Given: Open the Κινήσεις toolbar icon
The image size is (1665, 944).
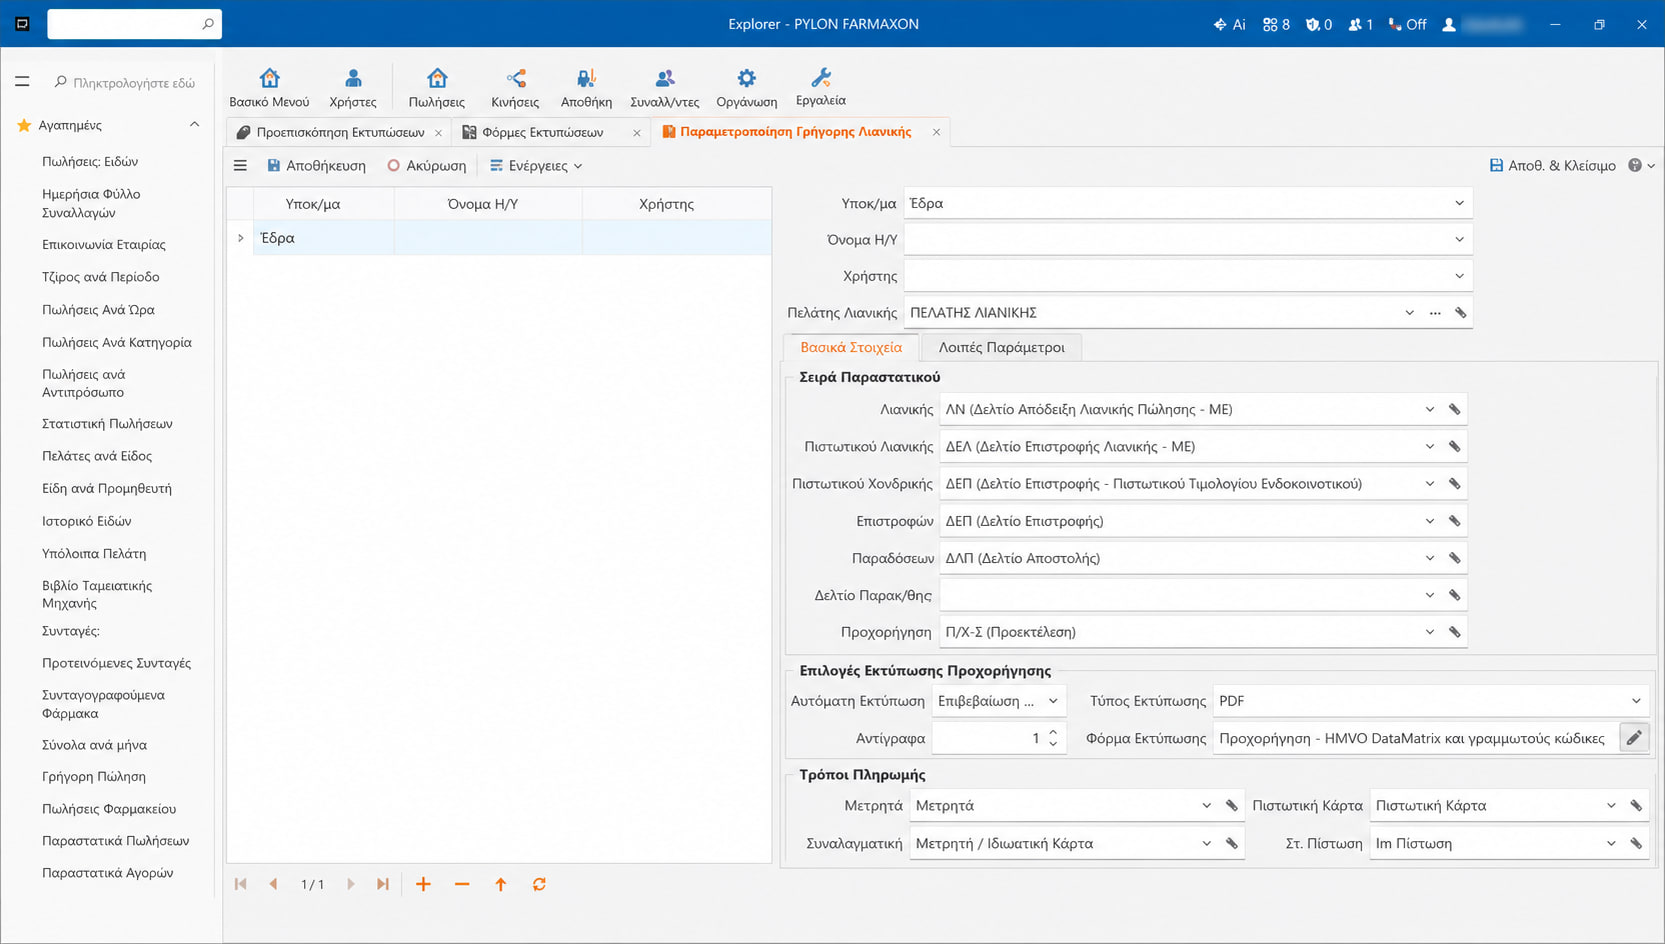Looking at the screenshot, I should point(515,78).
